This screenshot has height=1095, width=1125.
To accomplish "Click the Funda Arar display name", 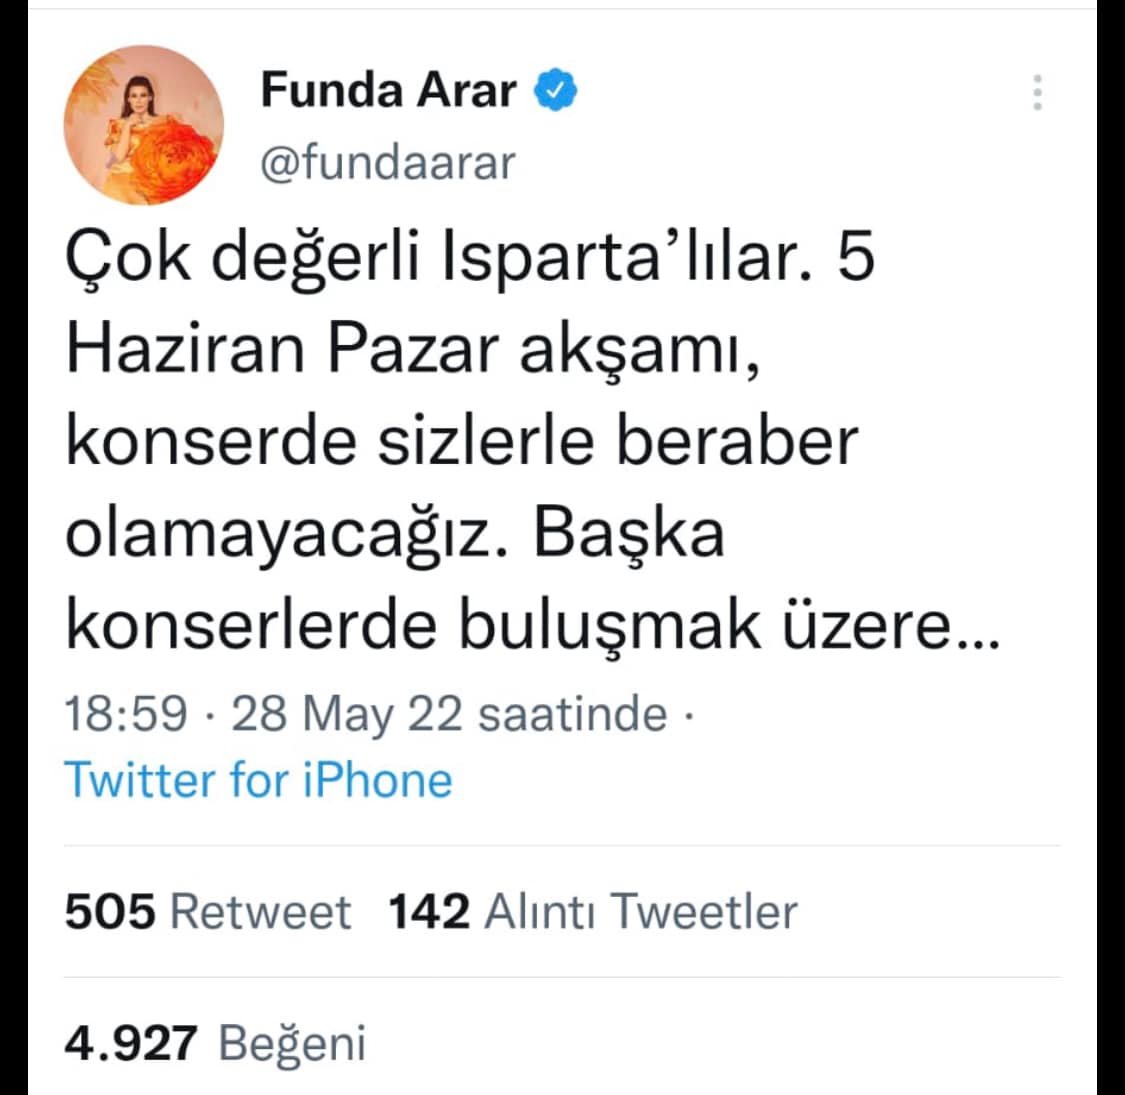I will coord(388,90).
